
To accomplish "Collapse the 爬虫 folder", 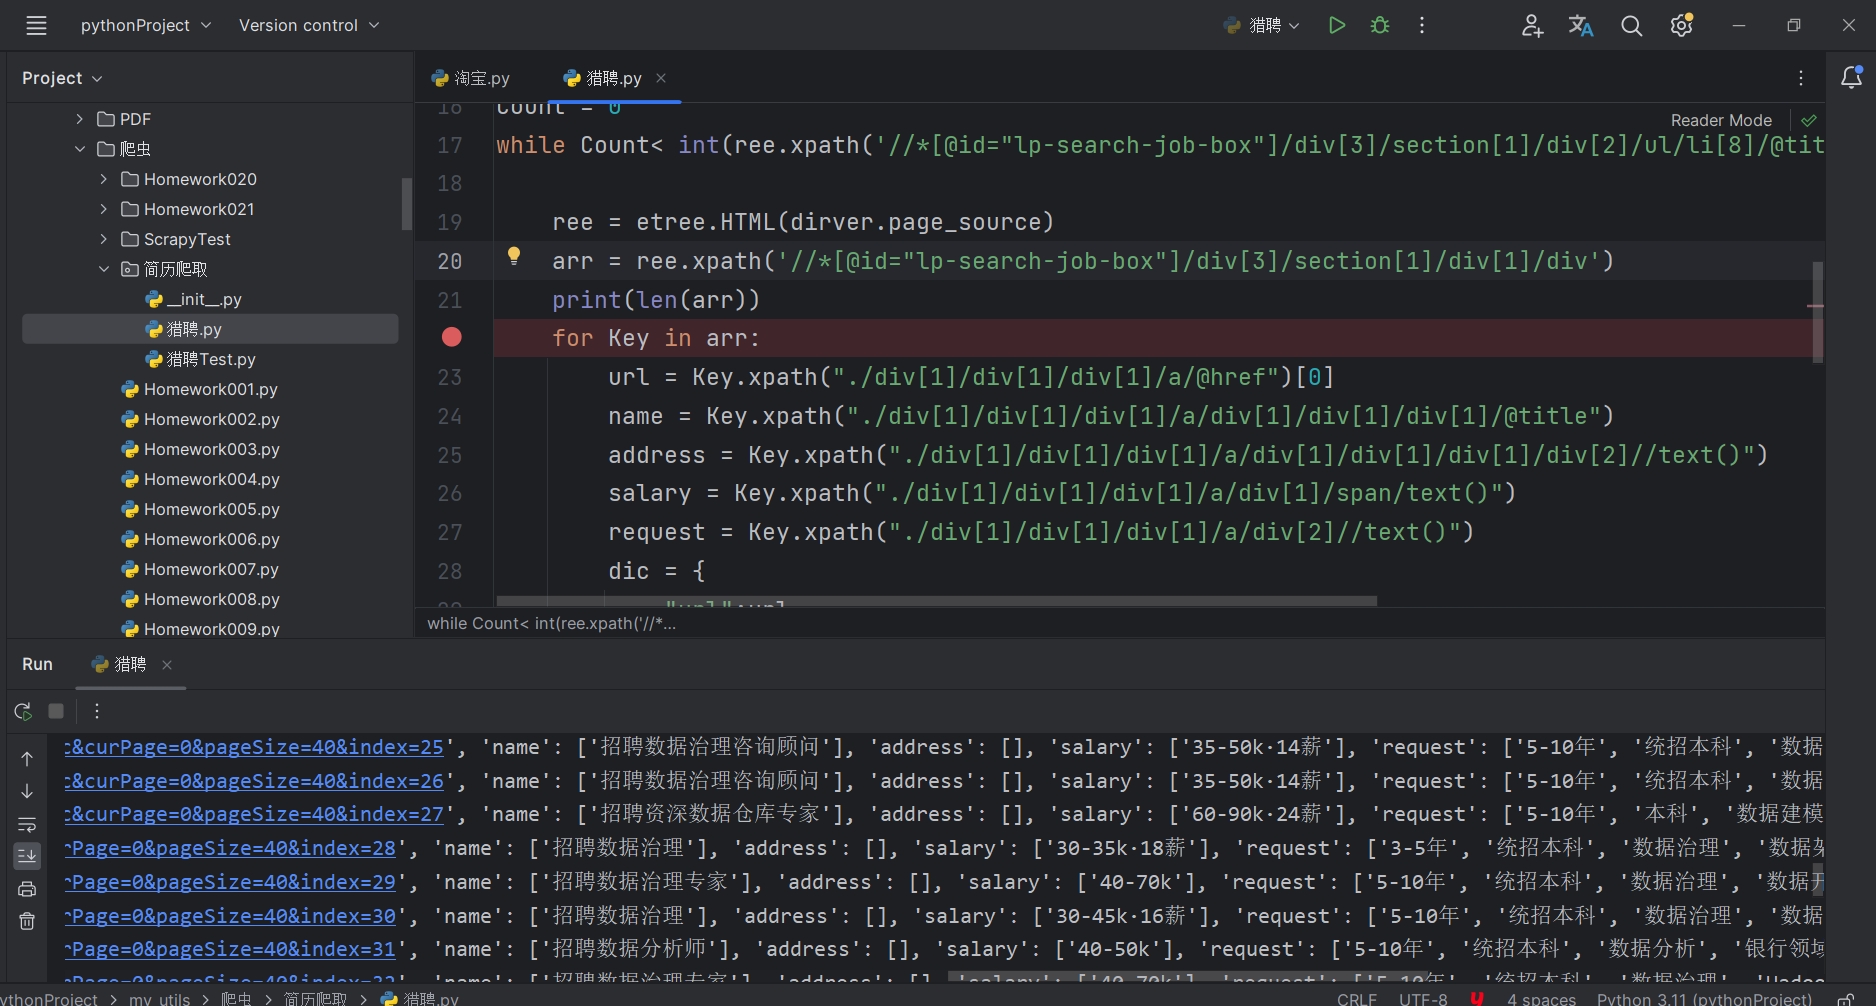I will (x=80, y=149).
